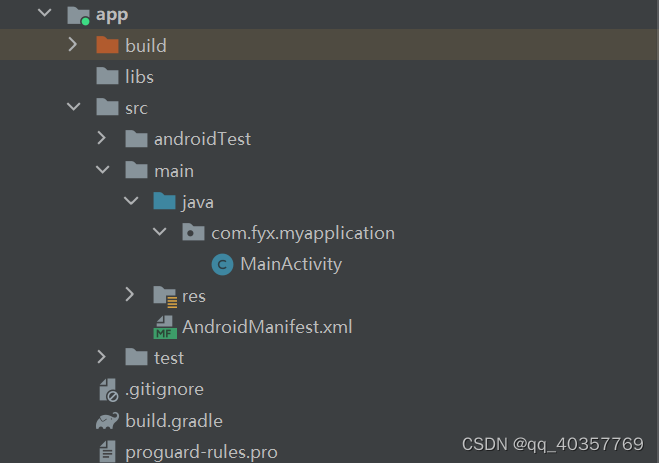The width and height of the screenshot is (659, 463).
Task: Click the androidTest folder icon
Action: pos(136,138)
